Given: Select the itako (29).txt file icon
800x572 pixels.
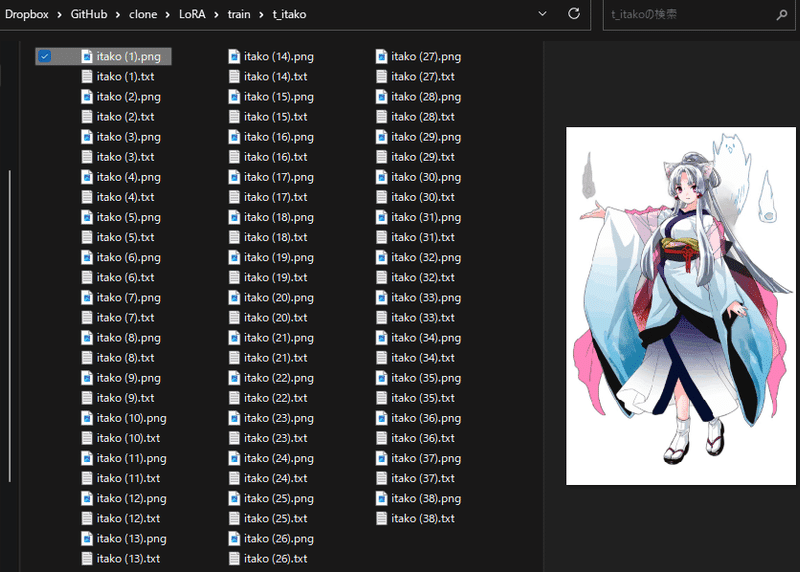Looking at the screenshot, I should 382,157.
